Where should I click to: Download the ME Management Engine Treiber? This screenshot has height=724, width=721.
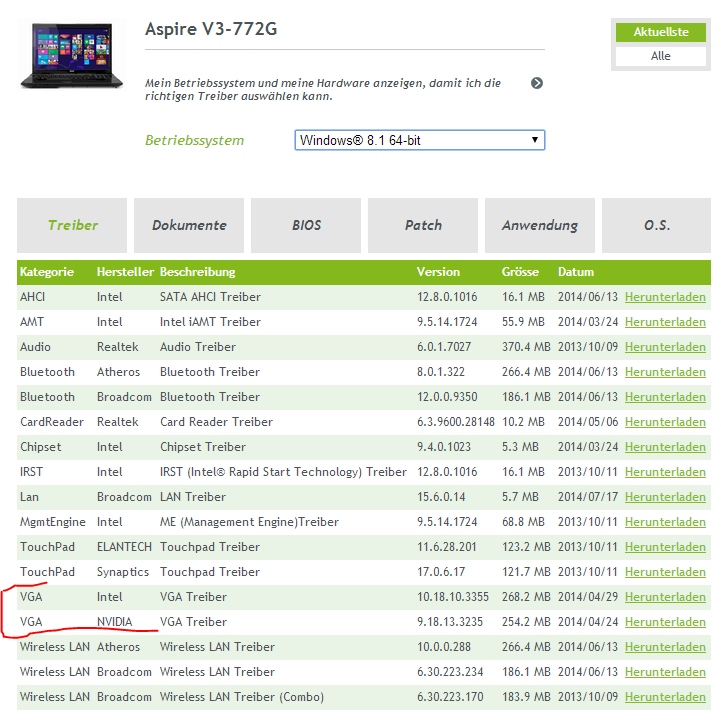coord(665,522)
